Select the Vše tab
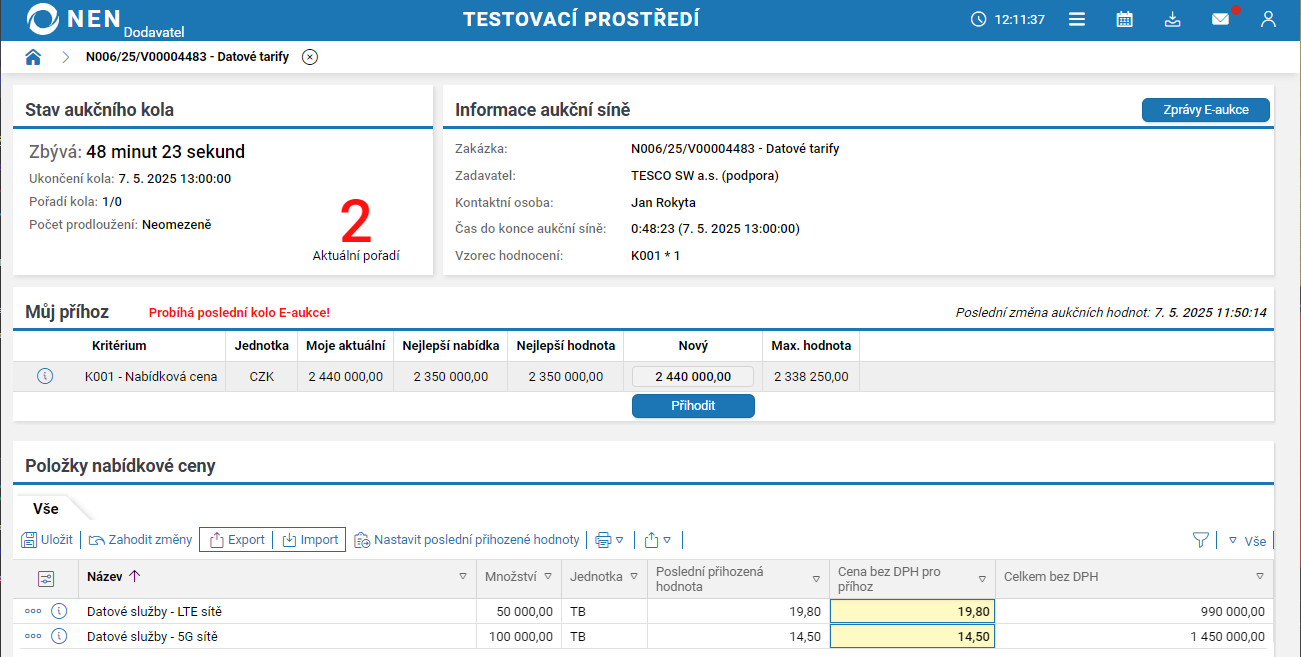Viewport: 1301px width, 657px height. (x=46, y=509)
